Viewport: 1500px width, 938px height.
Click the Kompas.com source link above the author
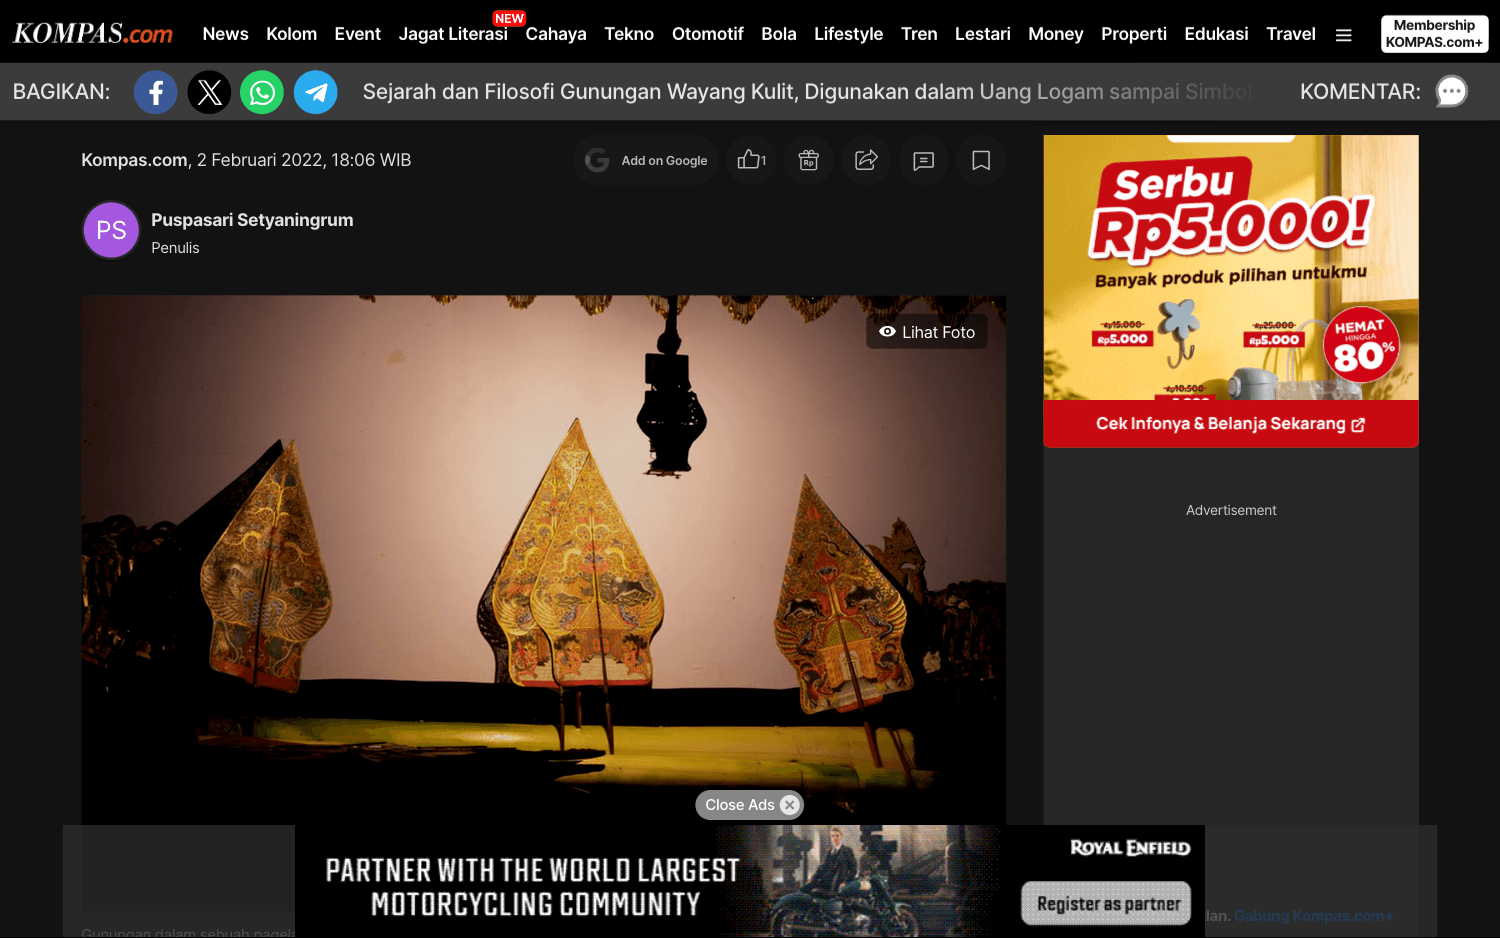tap(134, 160)
